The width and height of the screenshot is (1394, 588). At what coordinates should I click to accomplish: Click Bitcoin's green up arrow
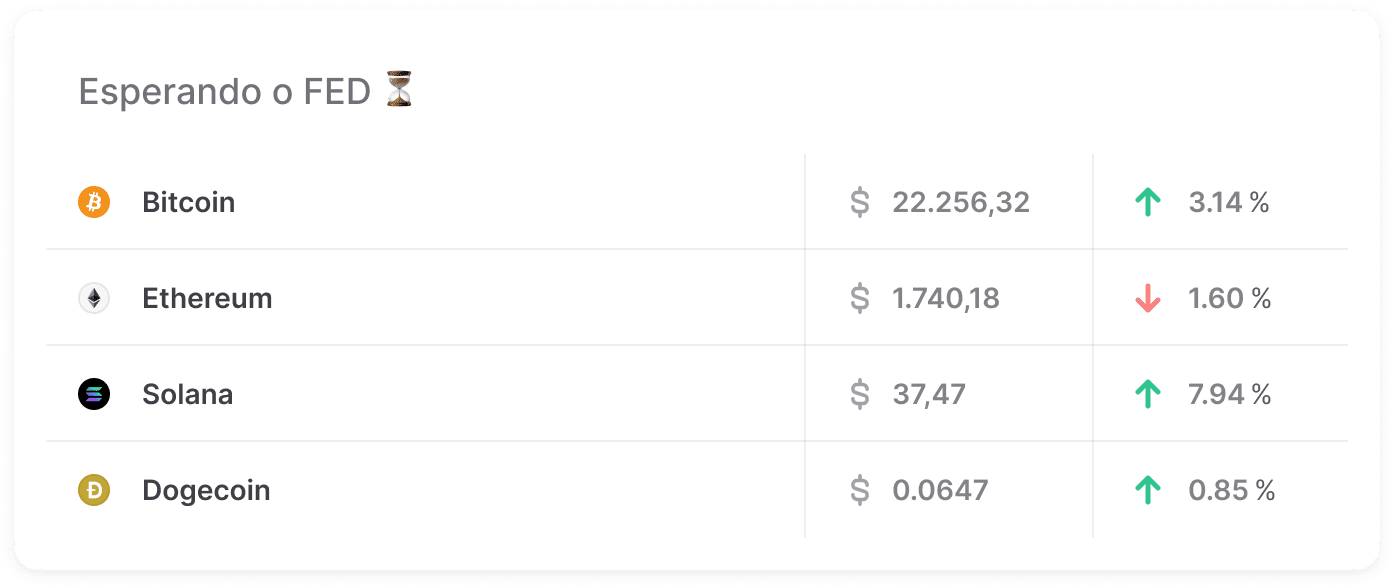(1148, 203)
